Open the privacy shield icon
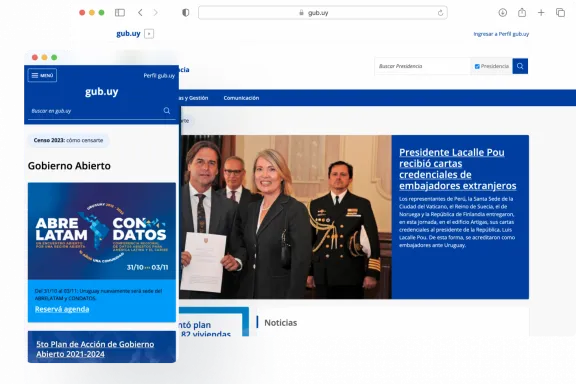The height and width of the screenshot is (384, 576). tap(186, 13)
